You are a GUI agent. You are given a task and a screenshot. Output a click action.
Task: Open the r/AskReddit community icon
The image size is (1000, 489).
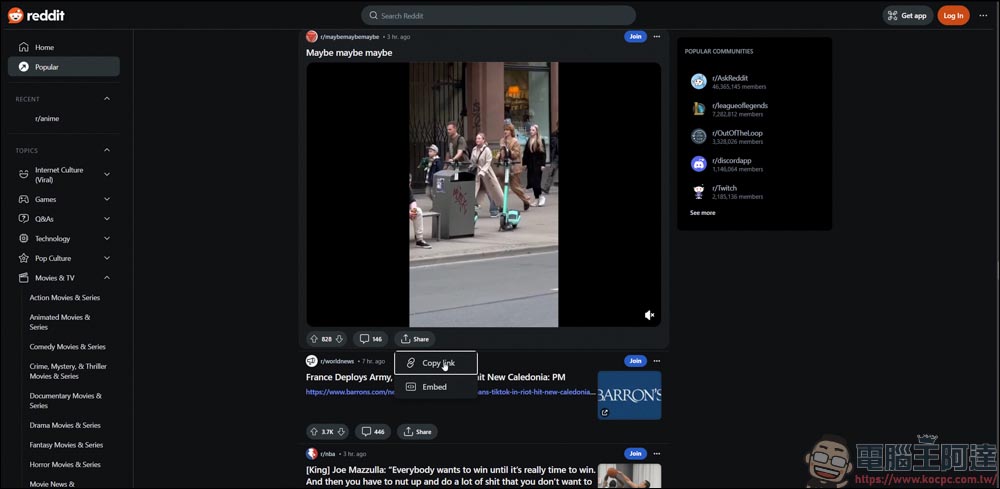tap(698, 81)
